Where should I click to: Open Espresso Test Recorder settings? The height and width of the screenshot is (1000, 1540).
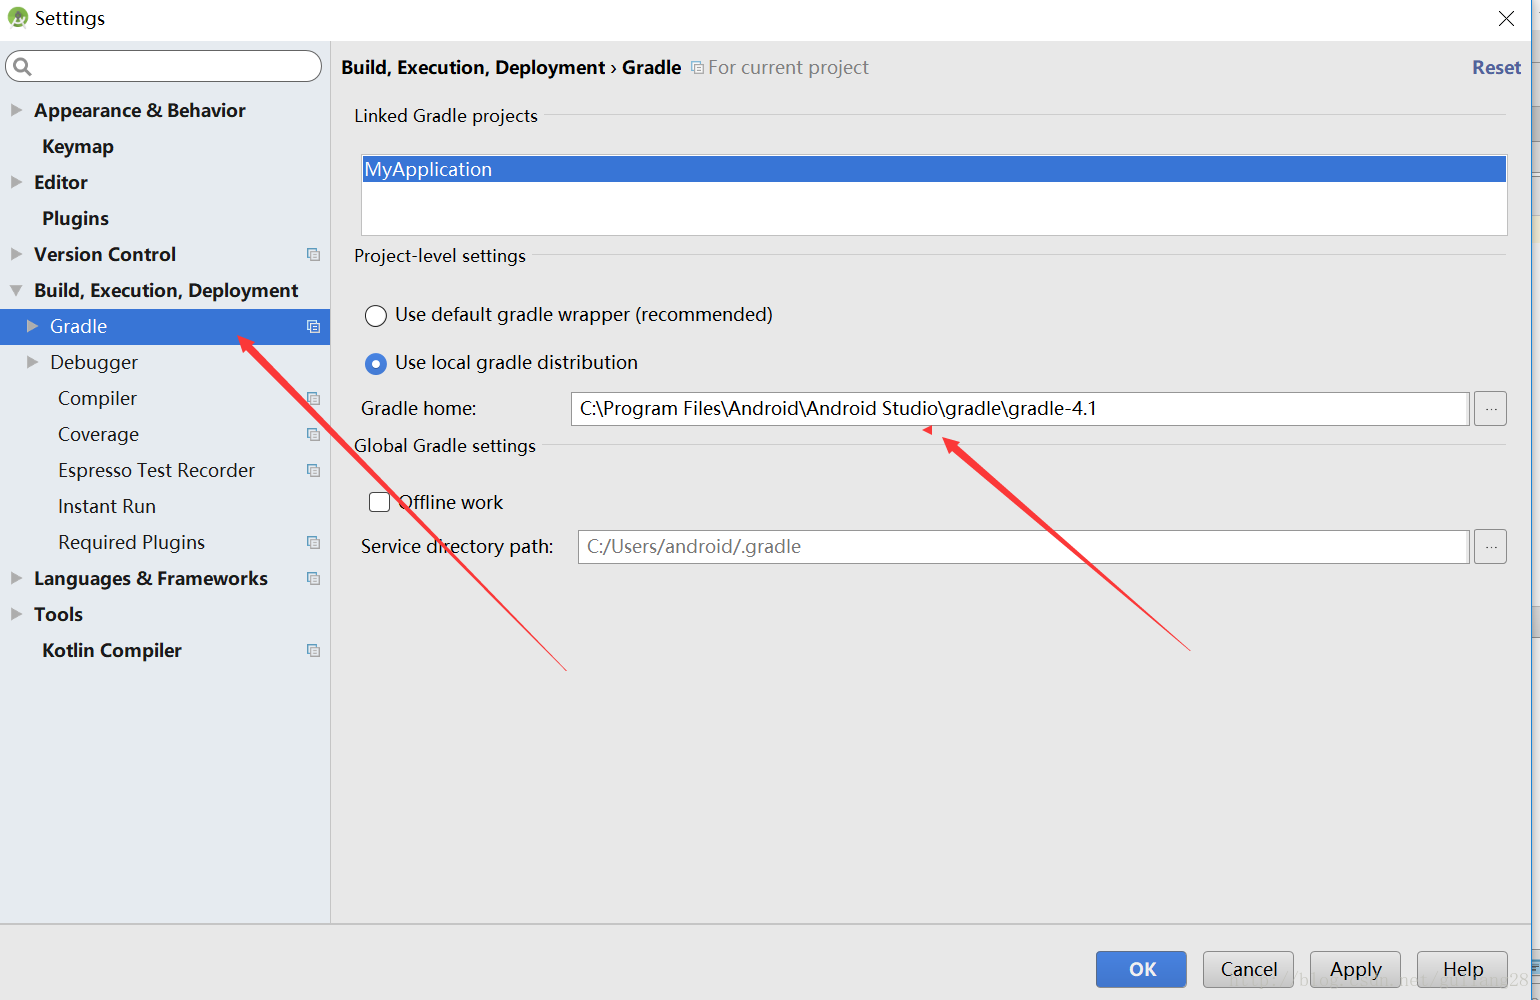[x=156, y=471]
